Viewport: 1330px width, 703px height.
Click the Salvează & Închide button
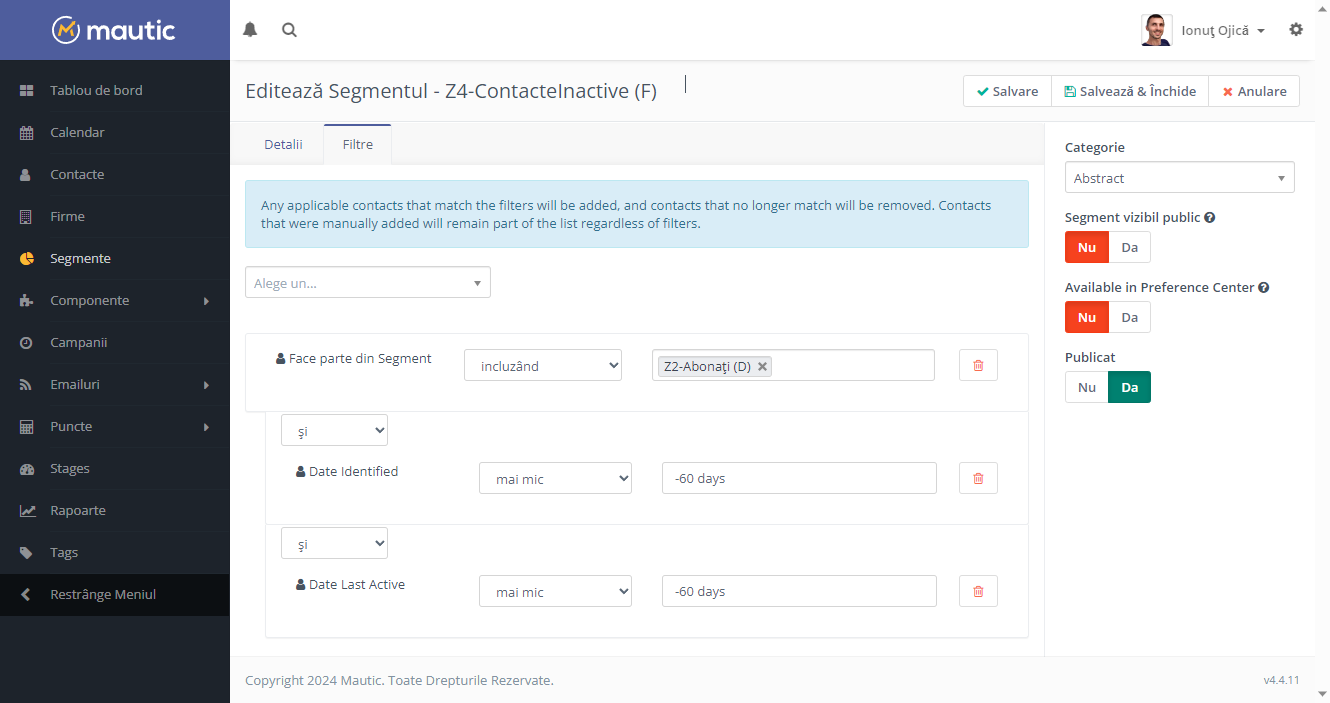1130,91
